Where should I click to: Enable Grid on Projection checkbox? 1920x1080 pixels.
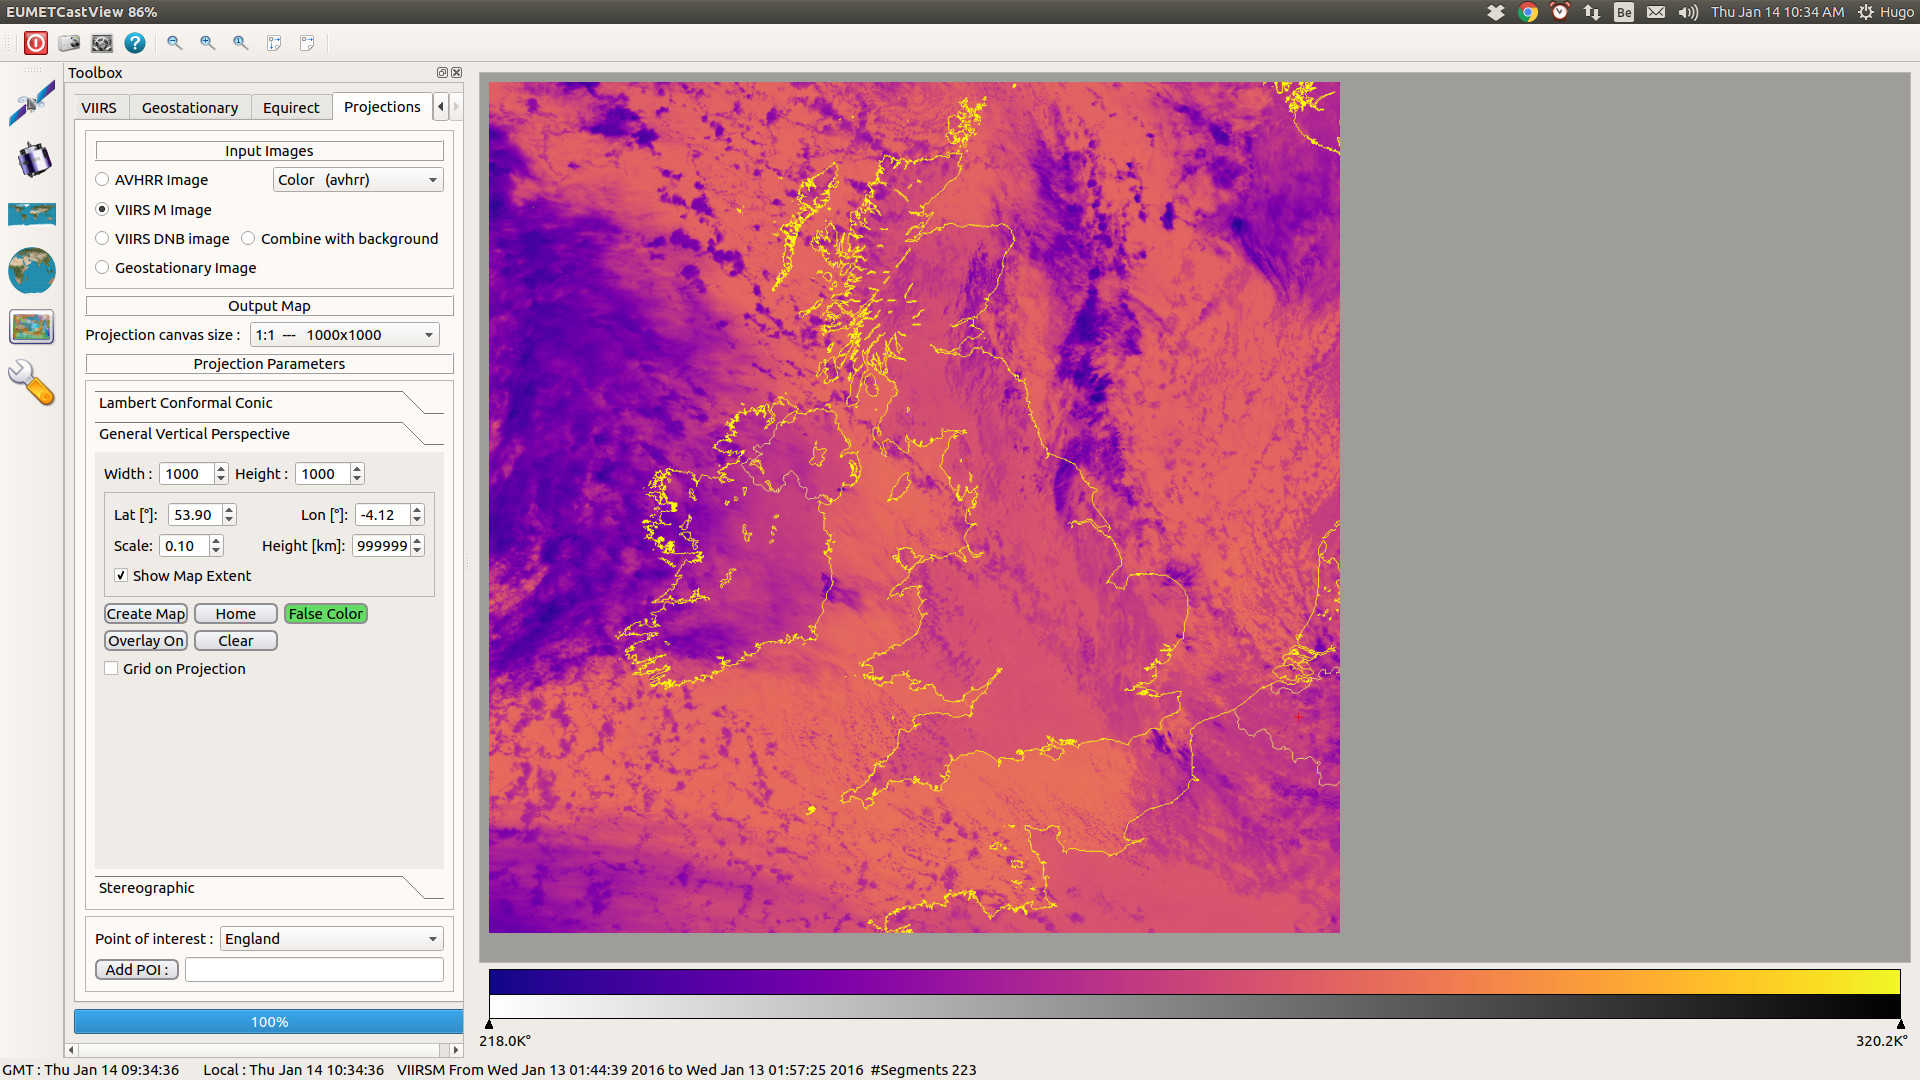coord(111,669)
